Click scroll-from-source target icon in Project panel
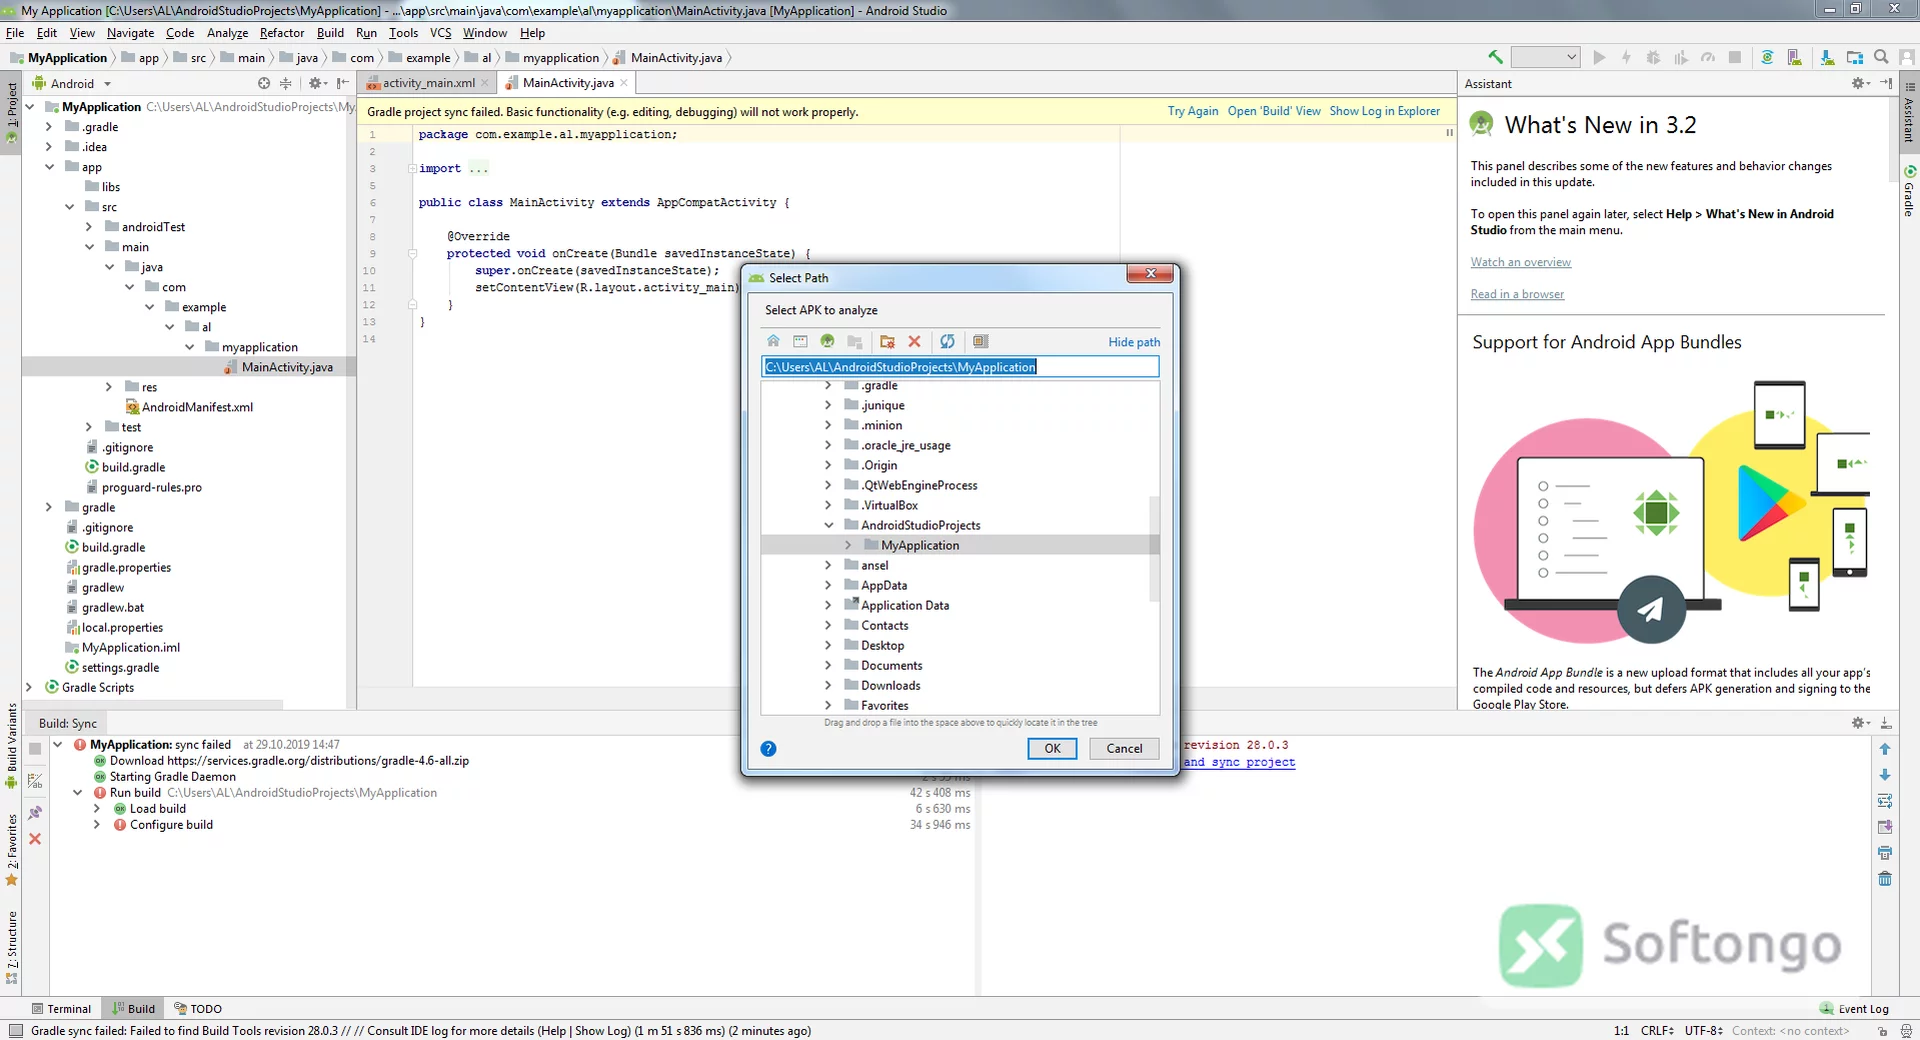Image resolution: width=1920 pixels, height=1040 pixels. (x=264, y=84)
